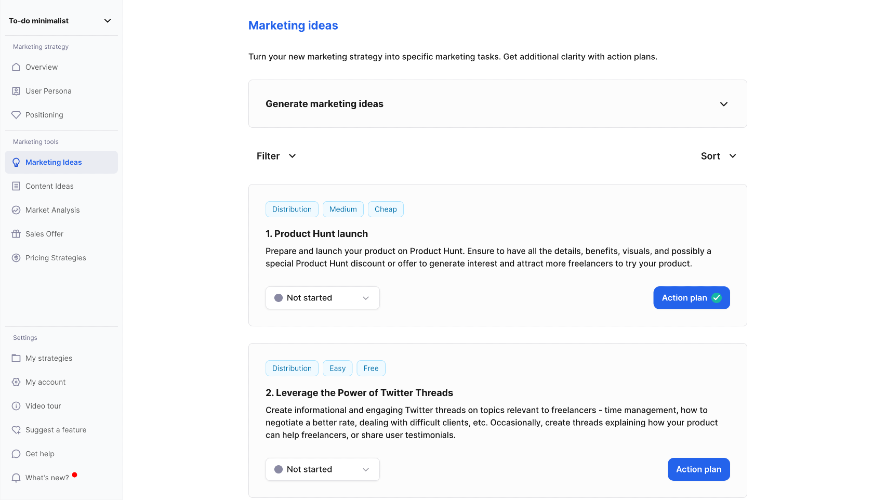Open My account settings
Screen dimensions: 873x500
click(61, 382)
